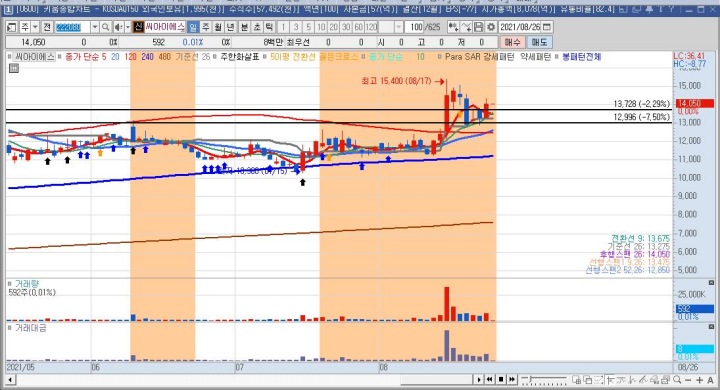The width and height of the screenshot is (720, 390).
Task: Click the date field 2021/08/26
Action: point(520,27)
